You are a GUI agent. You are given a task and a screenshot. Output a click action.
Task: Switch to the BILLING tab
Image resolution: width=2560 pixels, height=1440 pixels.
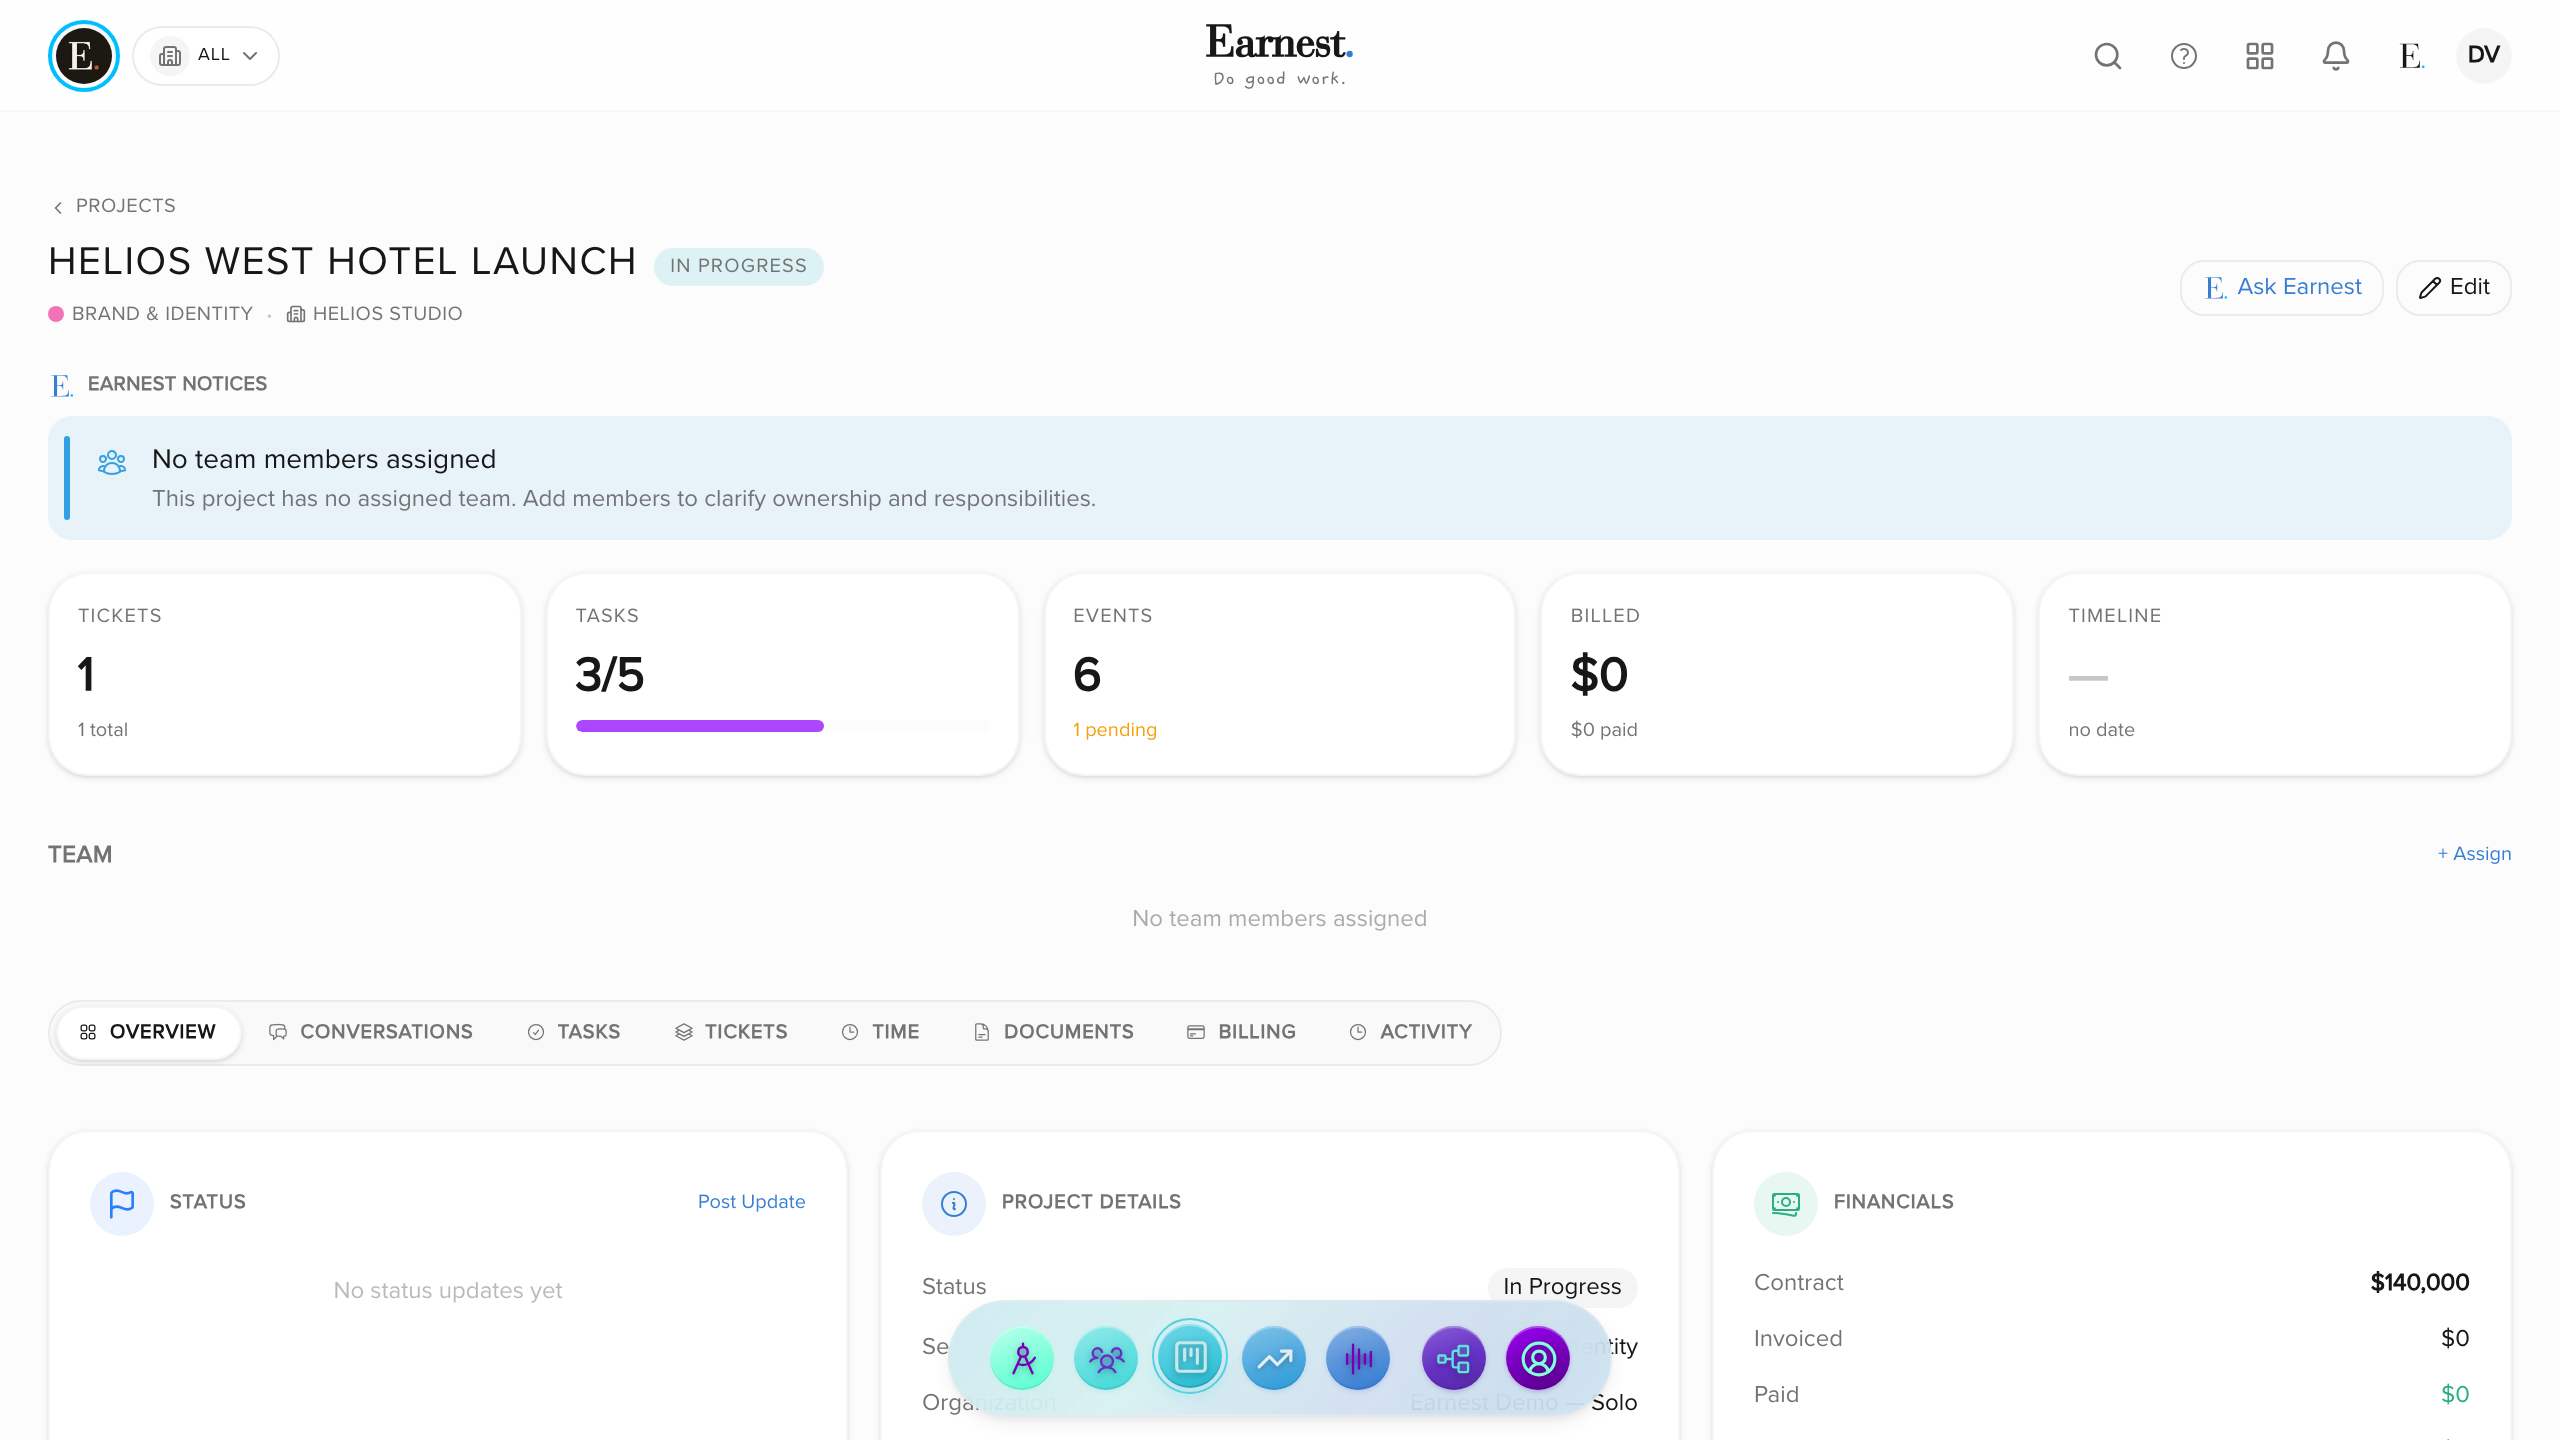click(1241, 1032)
